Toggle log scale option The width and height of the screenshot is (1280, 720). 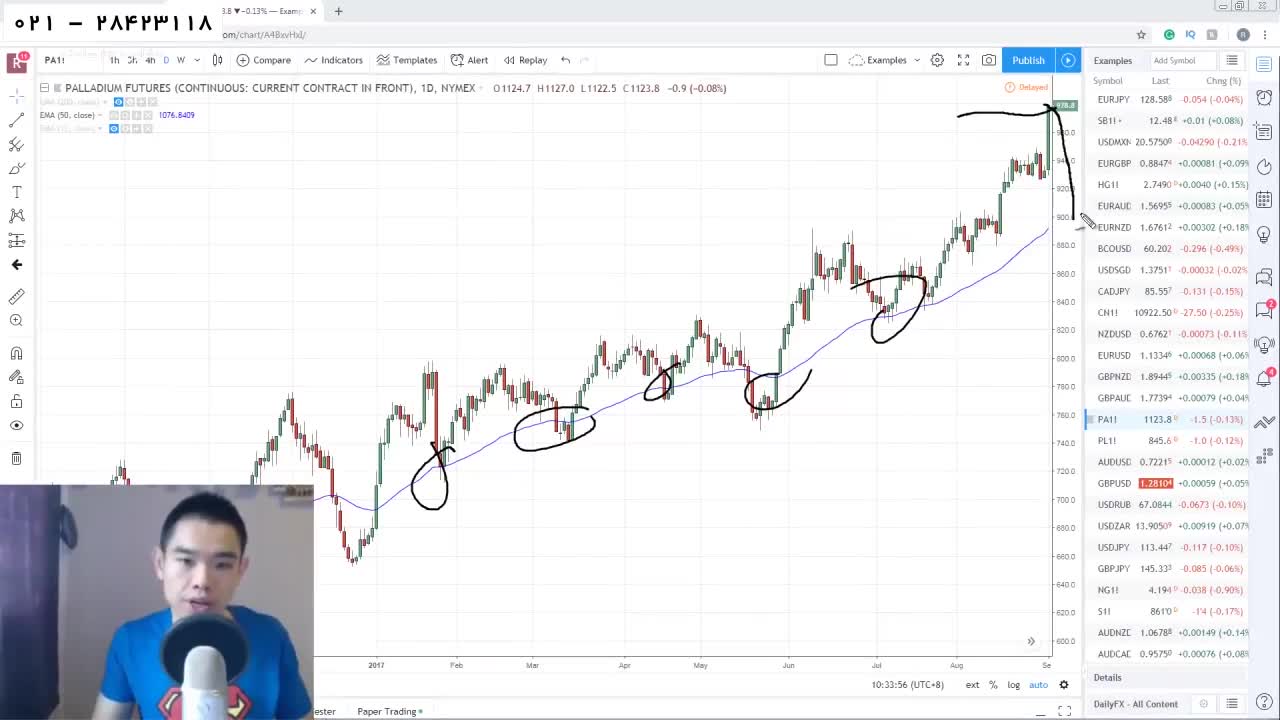point(1013,685)
